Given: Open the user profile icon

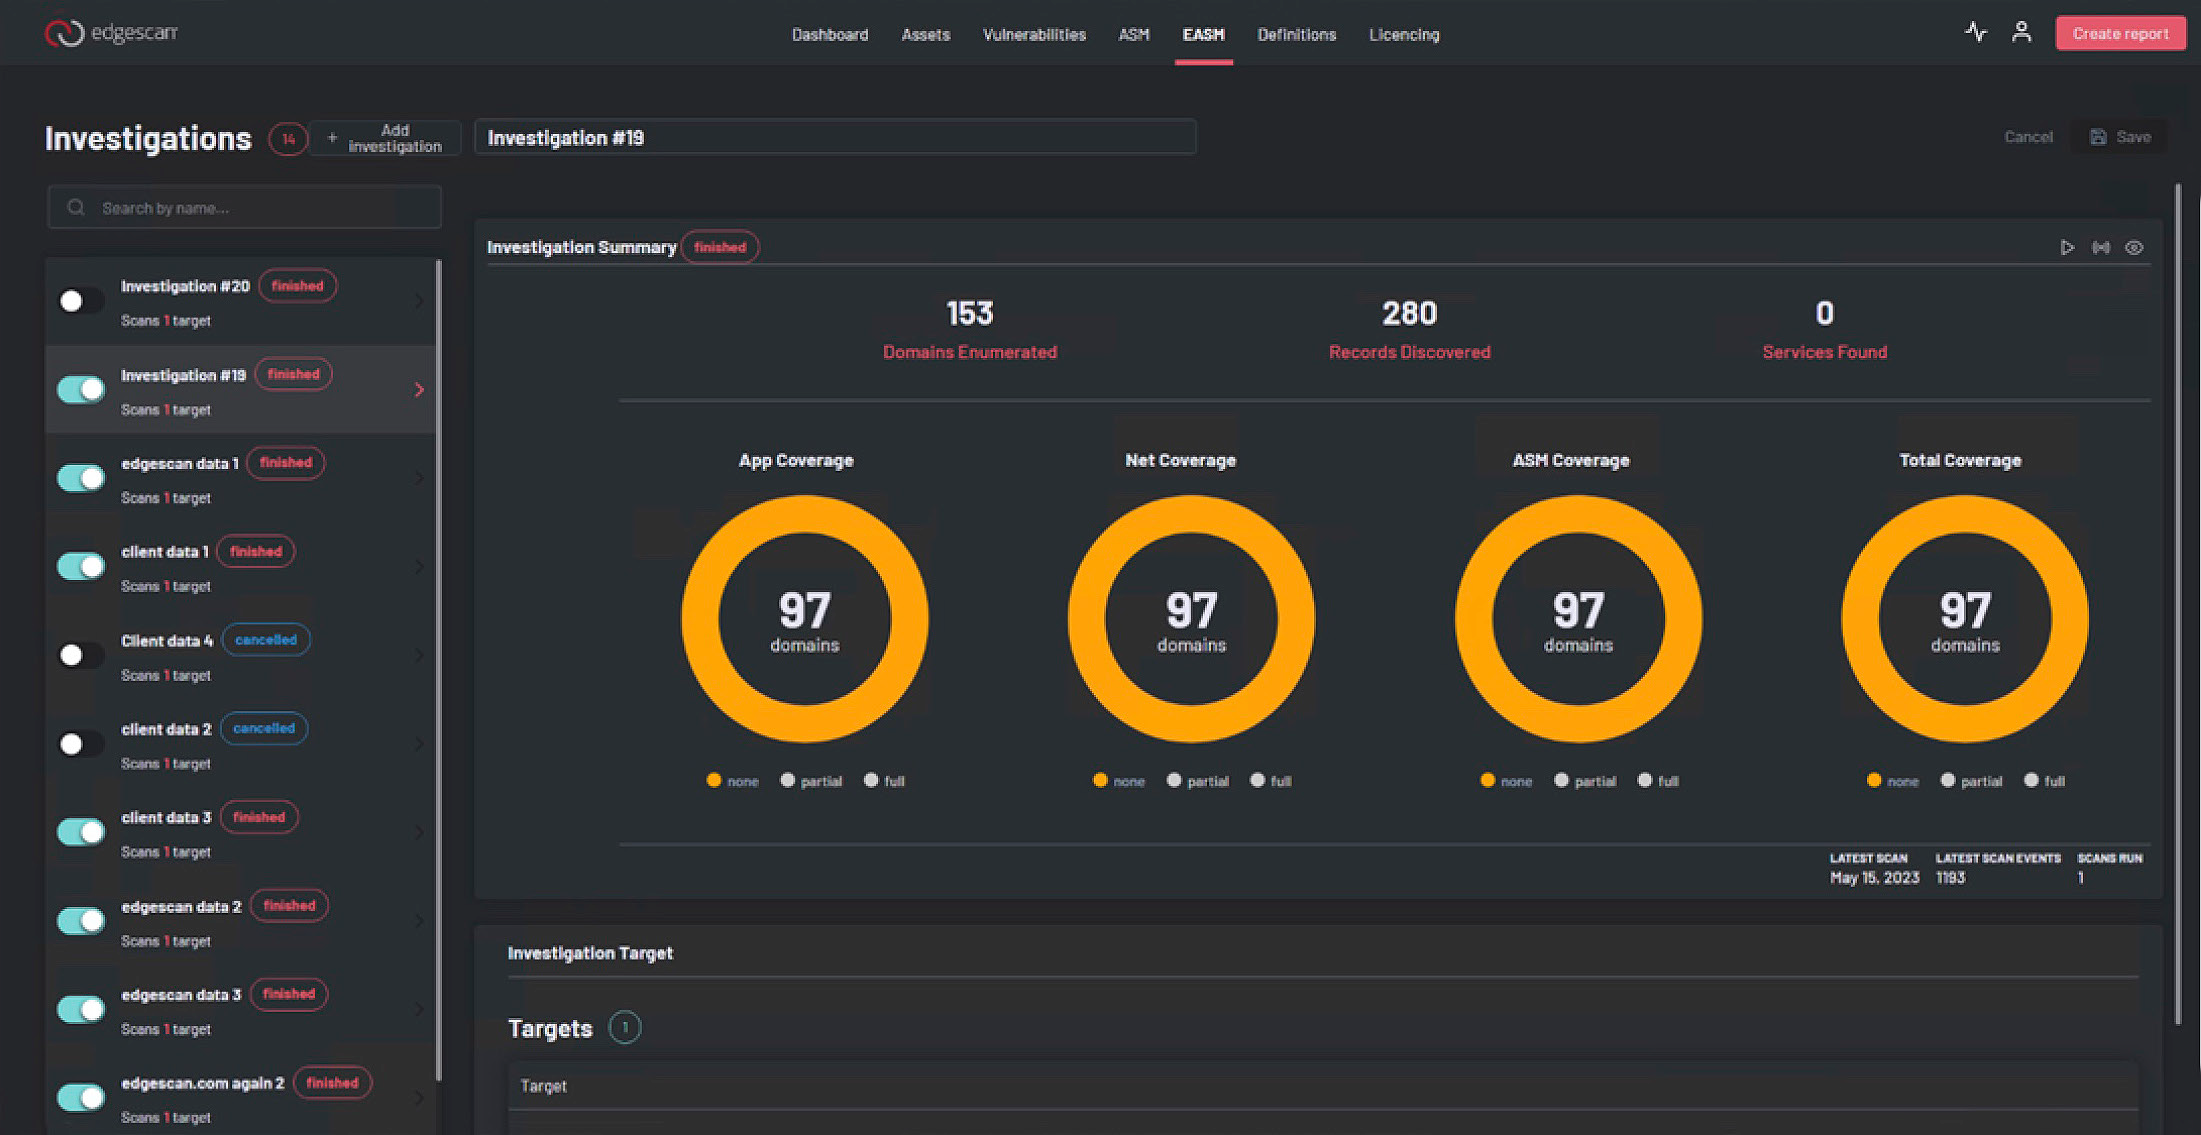Looking at the screenshot, I should click(x=2021, y=32).
